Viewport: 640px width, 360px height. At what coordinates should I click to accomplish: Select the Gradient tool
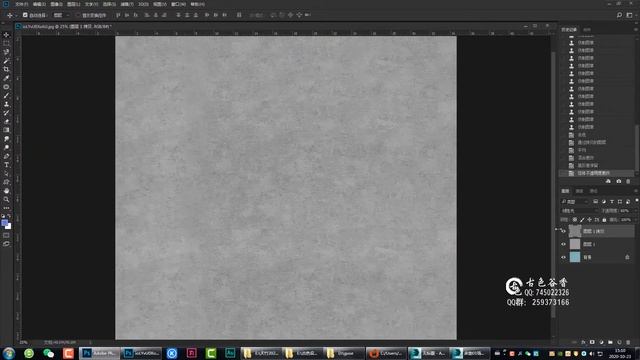pos(6,130)
